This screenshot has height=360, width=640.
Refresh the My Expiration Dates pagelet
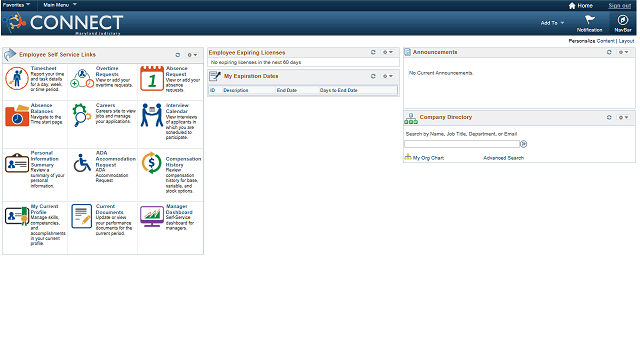coord(373,76)
